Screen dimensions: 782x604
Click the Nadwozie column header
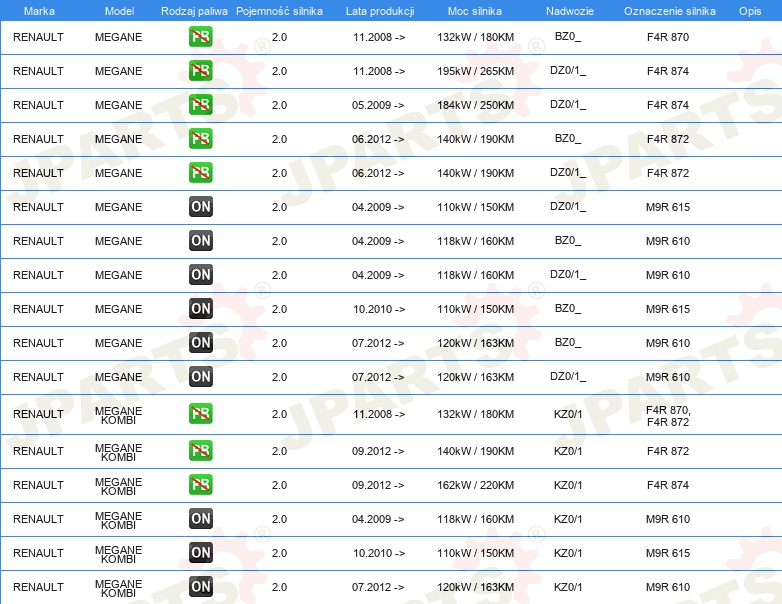coord(570,11)
